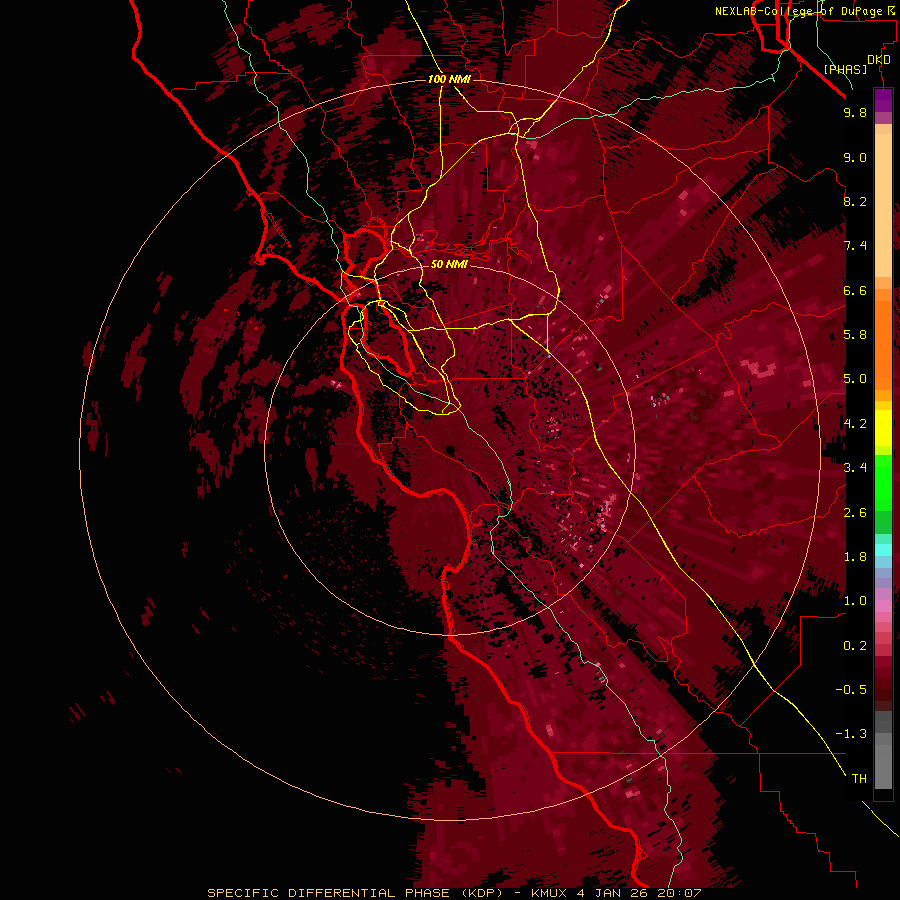Click the DKD label above the color scale
The width and height of the screenshot is (900, 900).
[879, 59]
